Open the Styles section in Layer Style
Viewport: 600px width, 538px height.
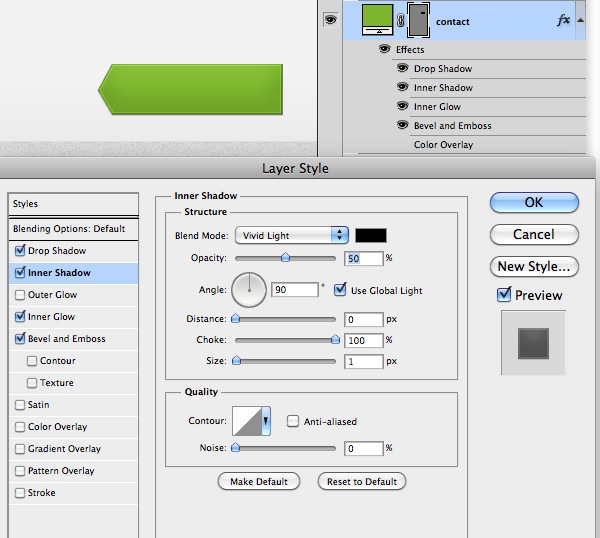point(73,204)
